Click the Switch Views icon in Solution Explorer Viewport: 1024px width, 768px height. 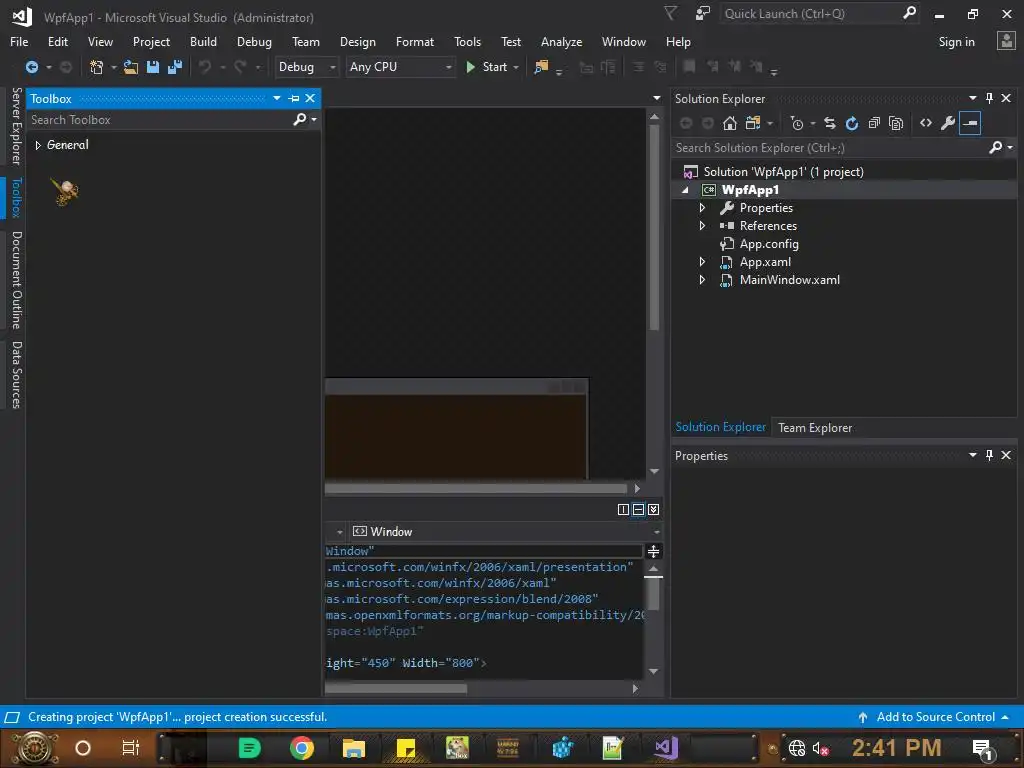(x=753, y=123)
